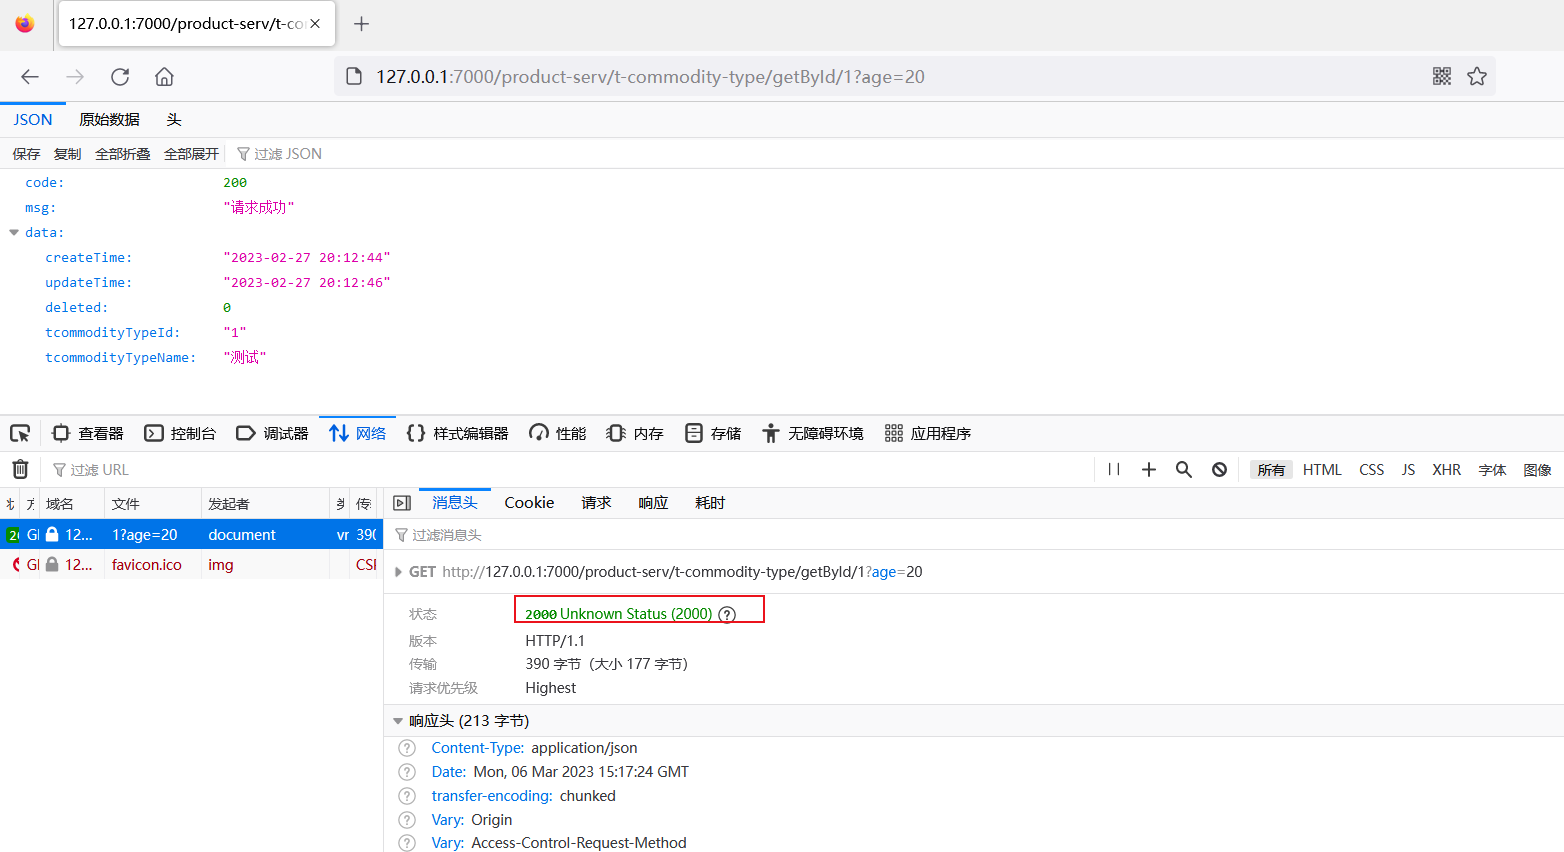Click the address bar URL
Viewport: 1564px width, 852px height.
(650, 77)
